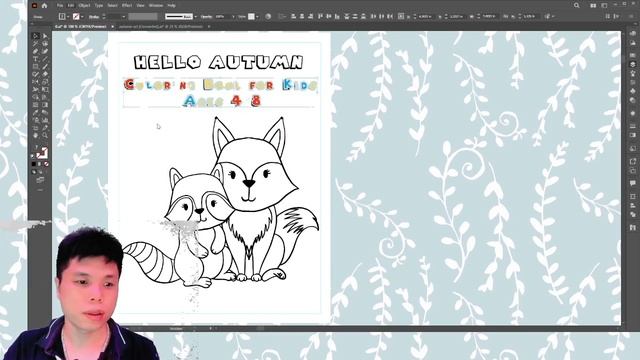The image size is (640, 360).
Task: Pick the Symbol Sprayer tool
Action: tap(36, 120)
